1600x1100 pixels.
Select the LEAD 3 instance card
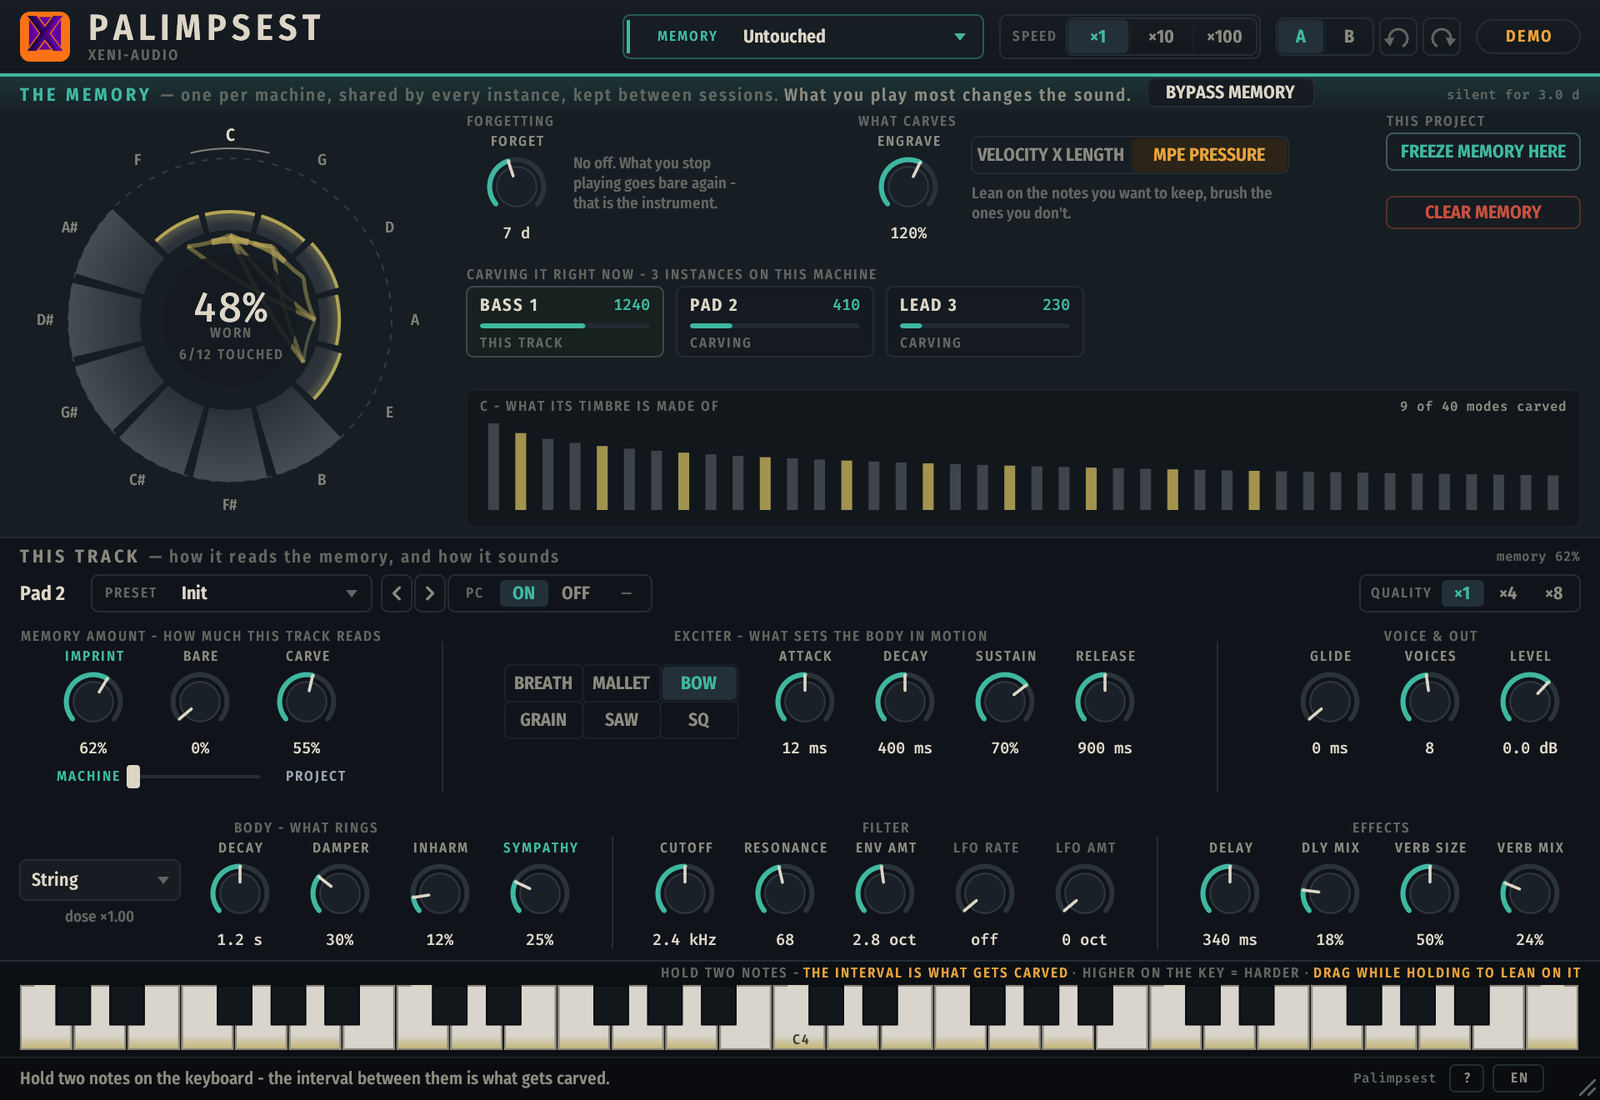pos(985,322)
